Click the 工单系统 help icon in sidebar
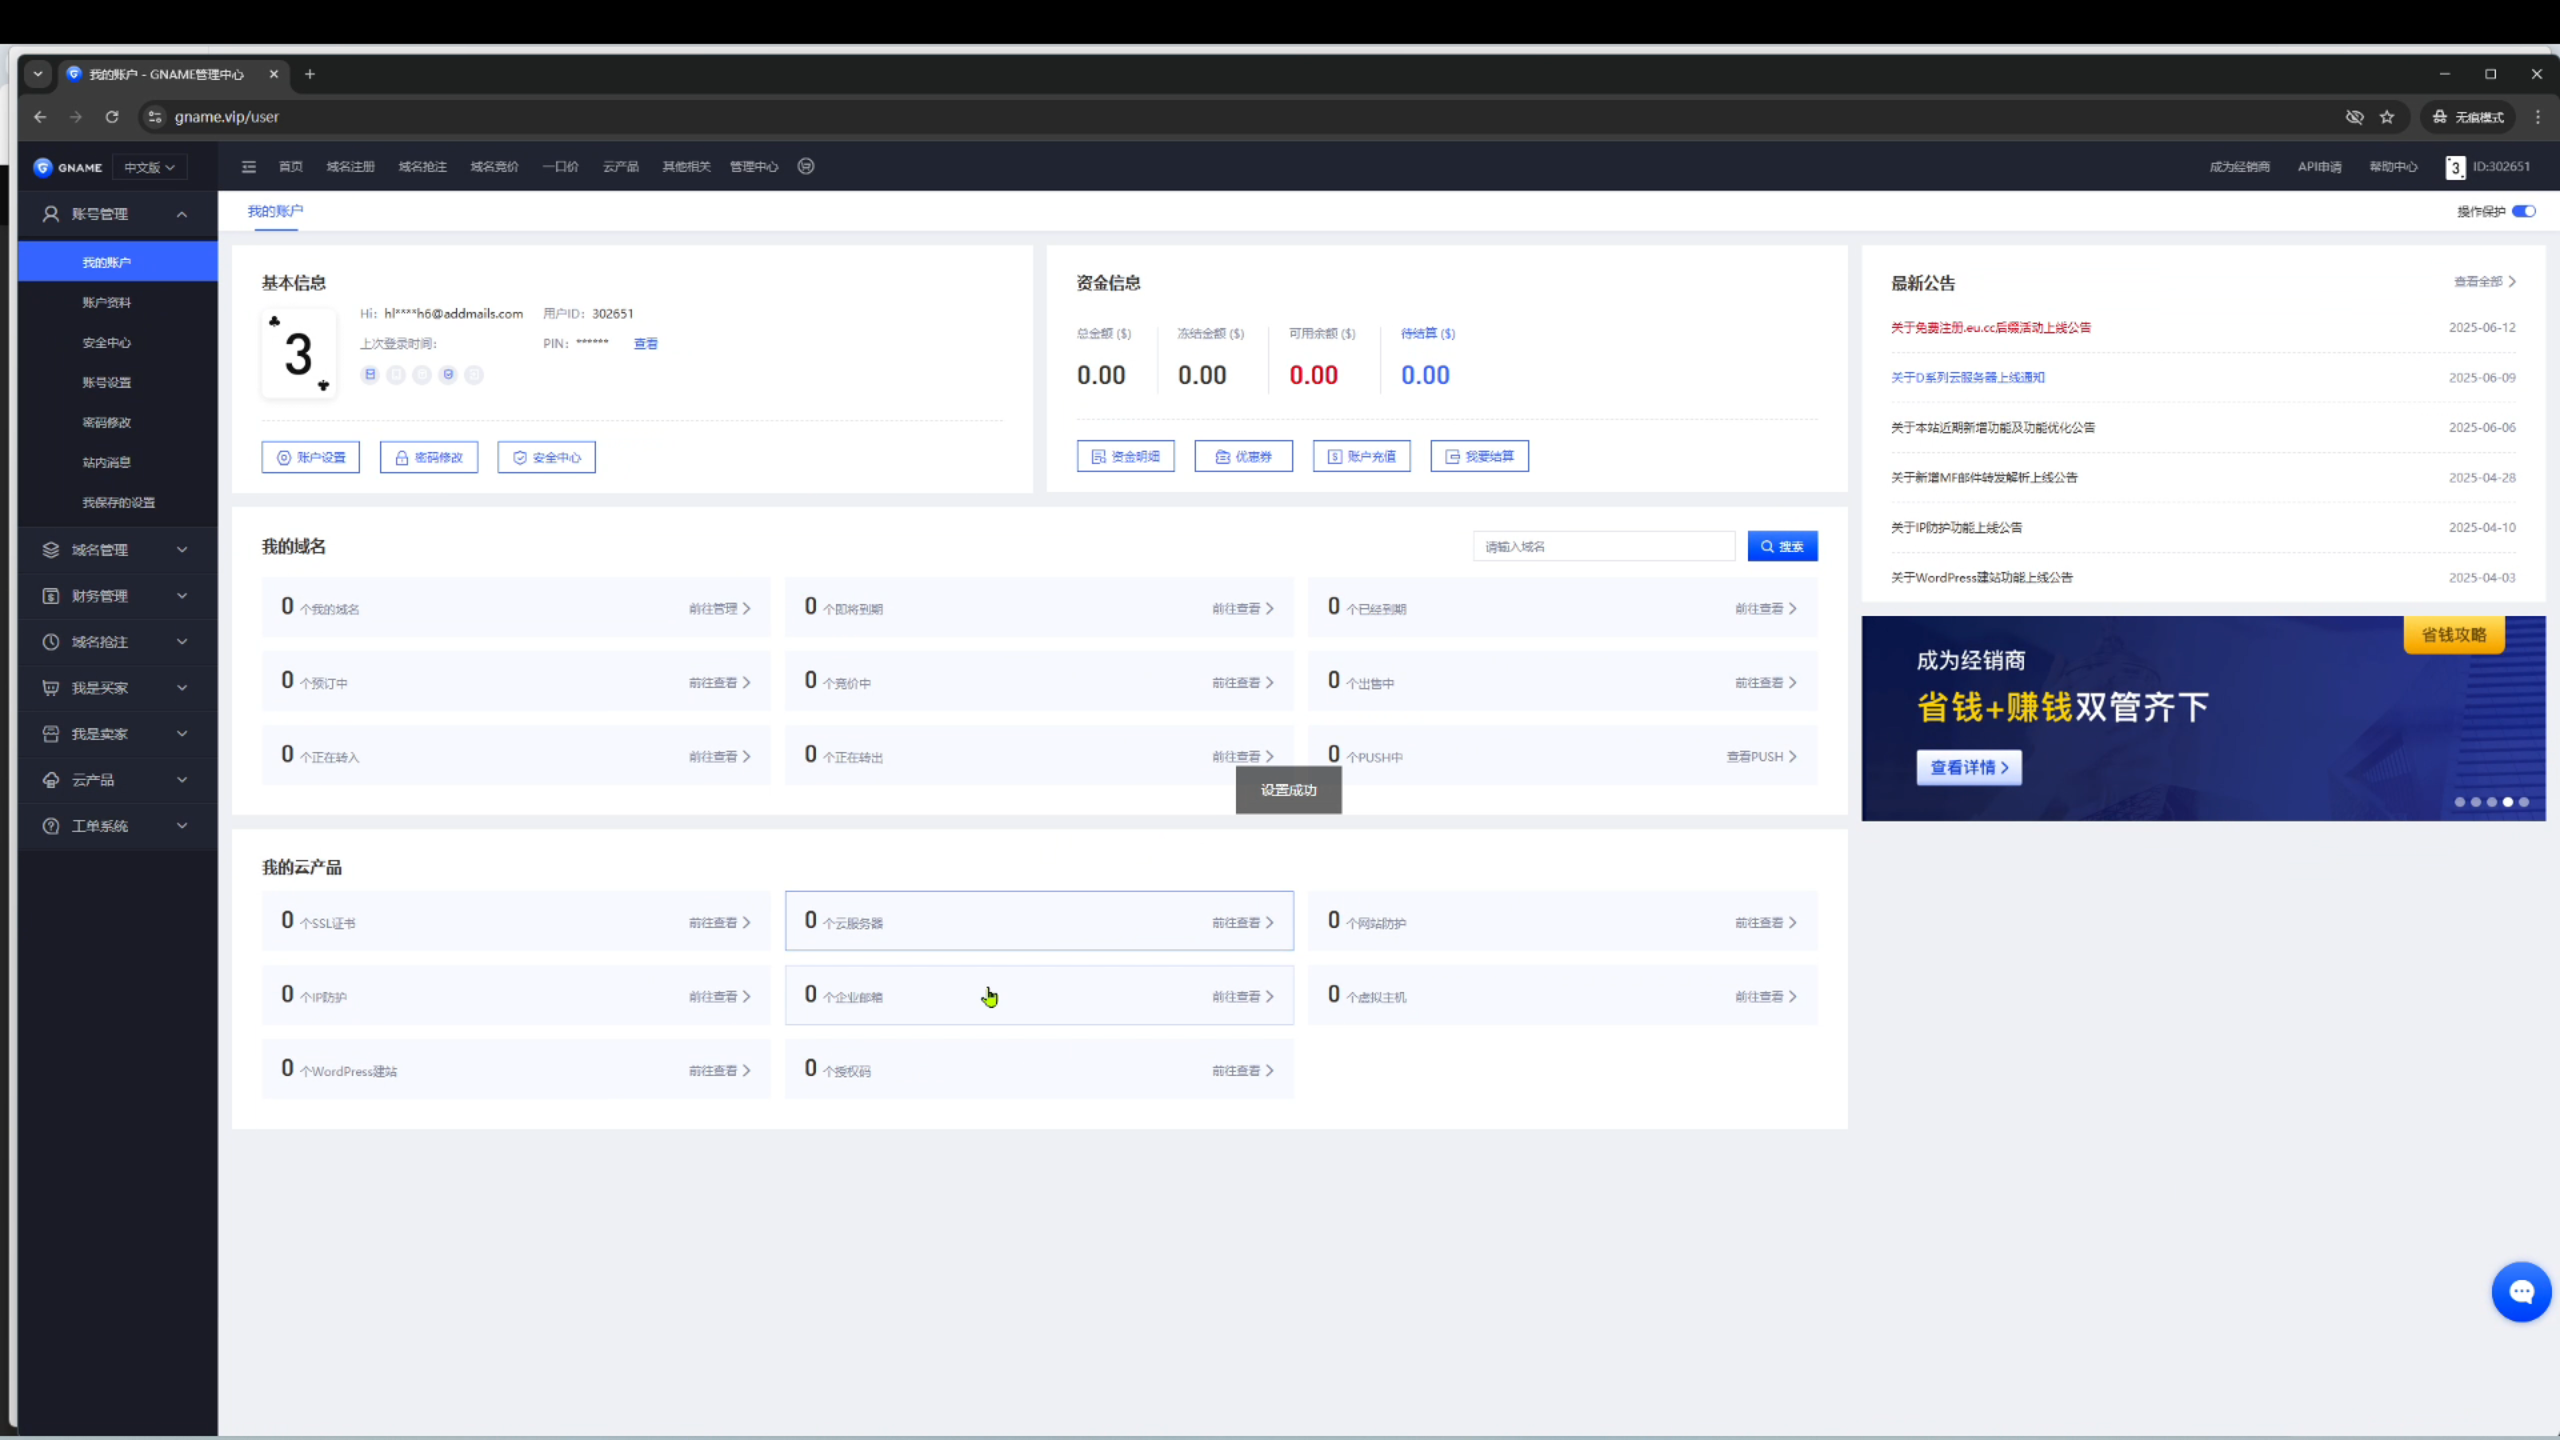This screenshot has height=1440, width=2560. point(51,826)
